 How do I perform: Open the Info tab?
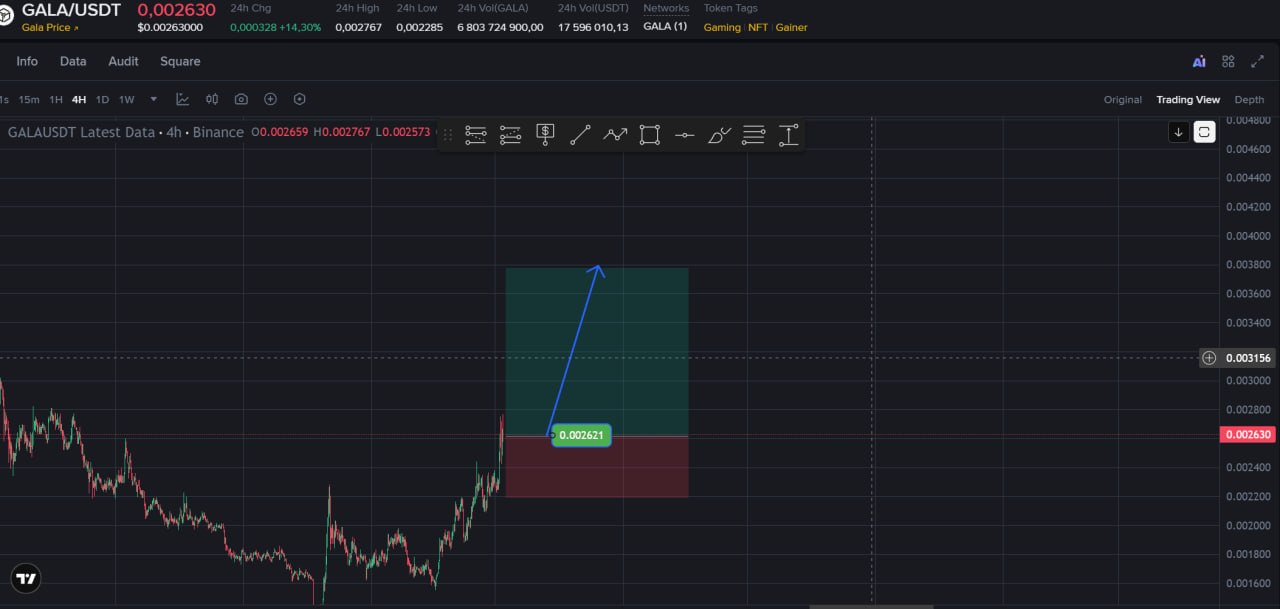27,61
